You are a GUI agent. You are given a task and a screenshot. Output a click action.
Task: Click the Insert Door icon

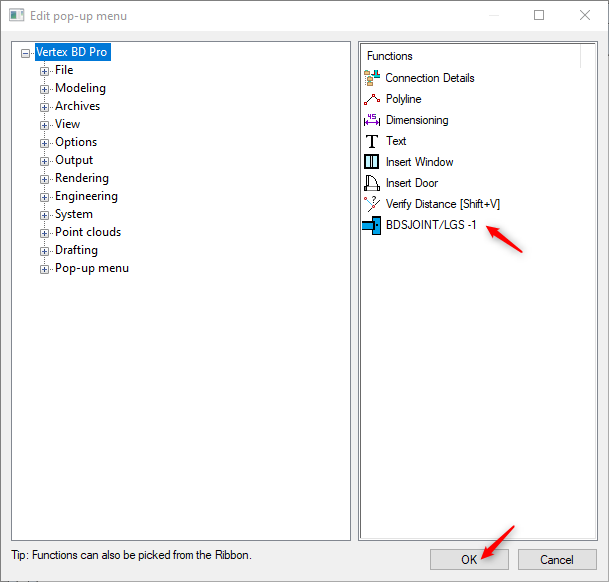point(372,183)
